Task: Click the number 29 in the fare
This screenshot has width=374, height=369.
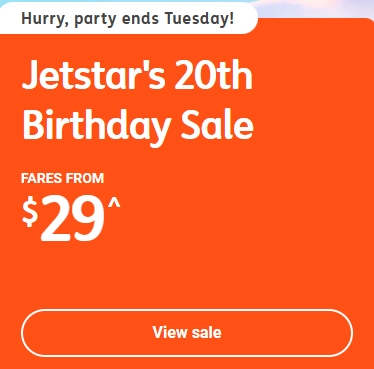Action: tap(72, 219)
